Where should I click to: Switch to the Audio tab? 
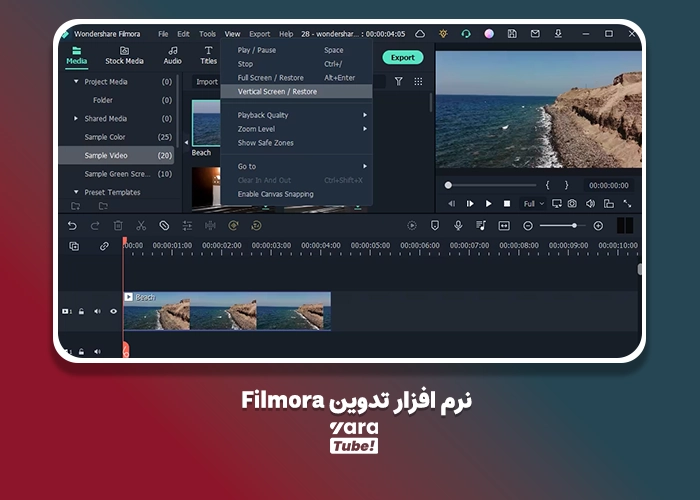coord(172,56)
